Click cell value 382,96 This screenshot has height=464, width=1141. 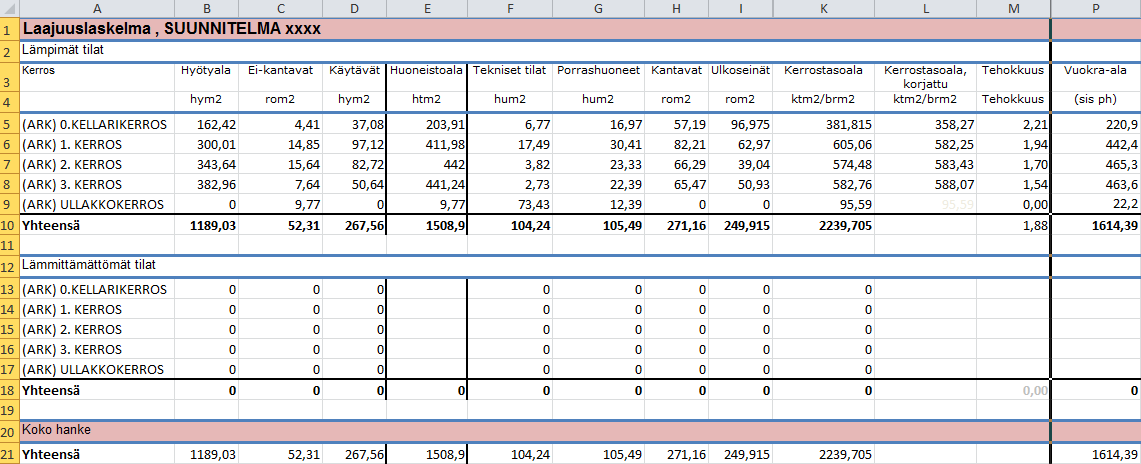(207, 184)
